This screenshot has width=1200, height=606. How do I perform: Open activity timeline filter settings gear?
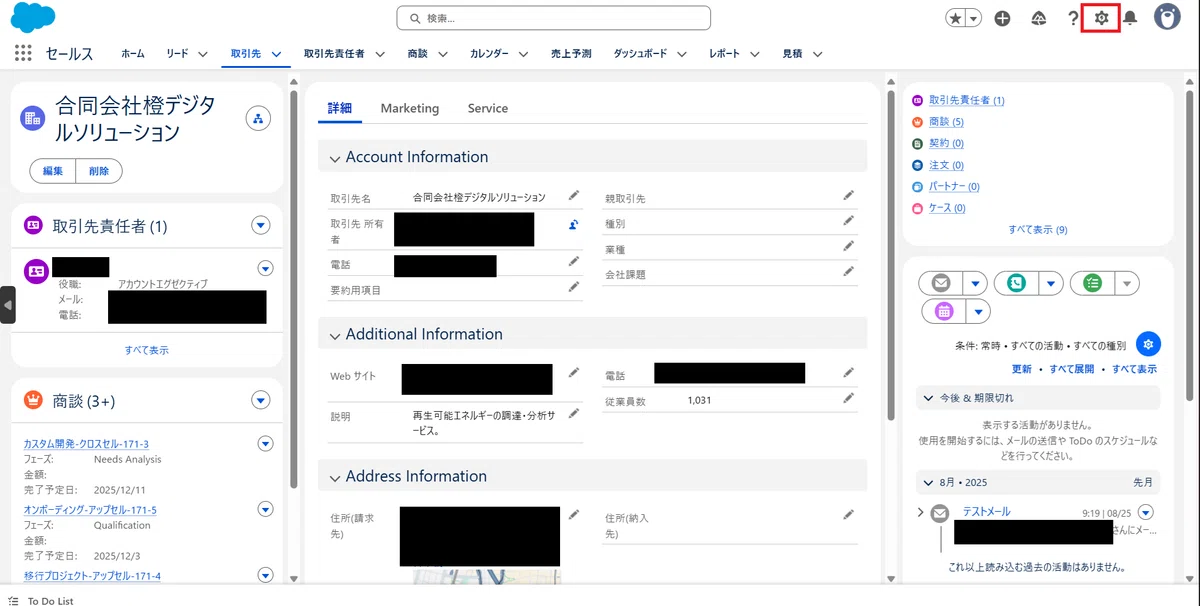tap(1148, 344)
